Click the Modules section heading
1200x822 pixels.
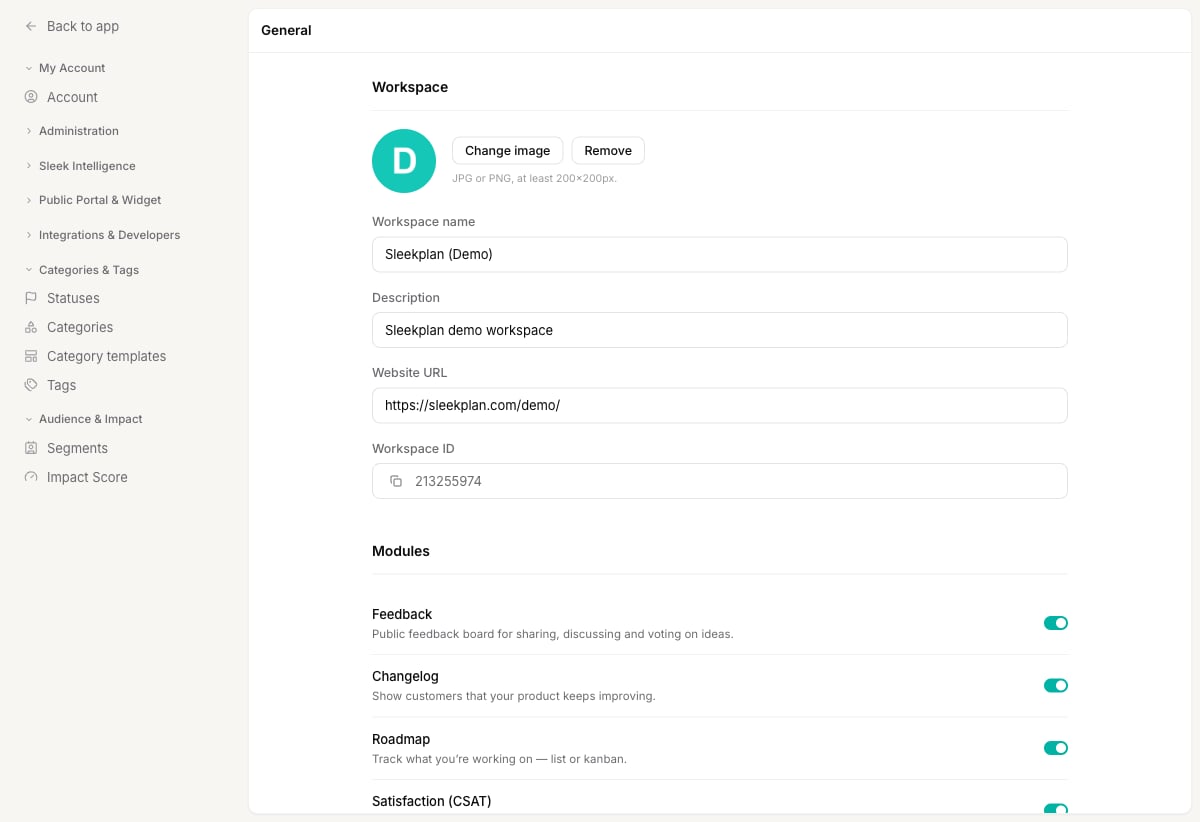tap(401, 551)
